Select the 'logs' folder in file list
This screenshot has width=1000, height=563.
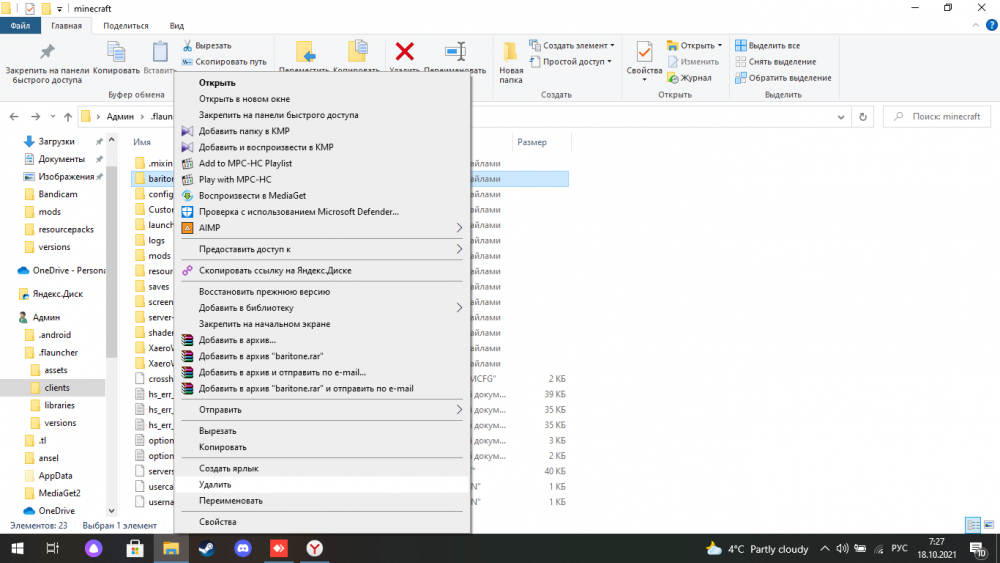click(154, 240)
